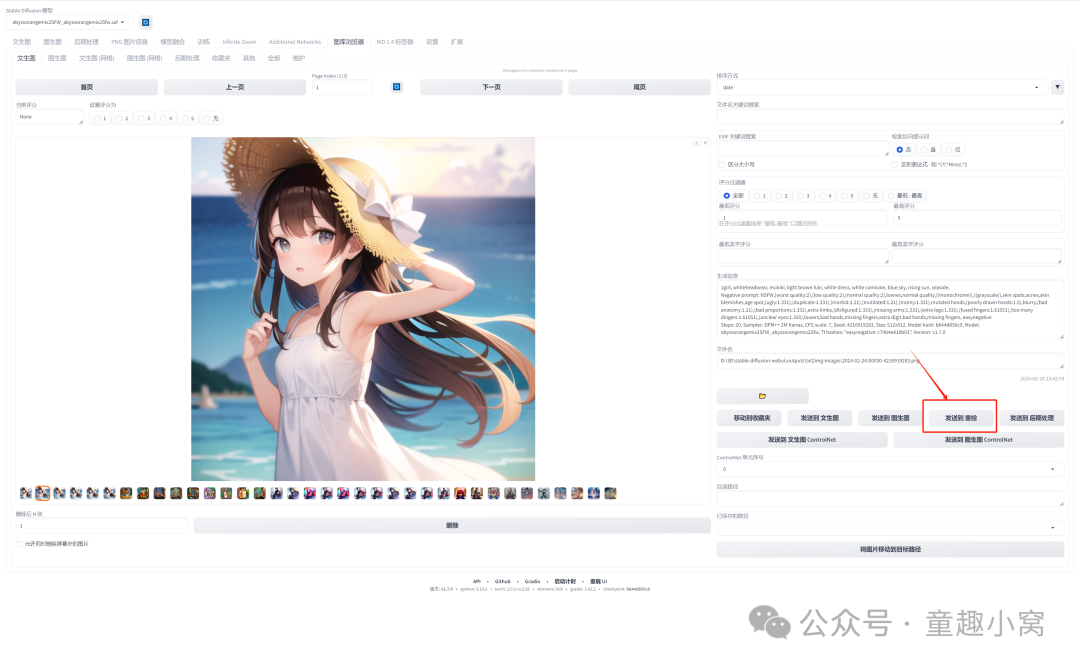Open the 排序方式 date dropdown

coord(882,88)
